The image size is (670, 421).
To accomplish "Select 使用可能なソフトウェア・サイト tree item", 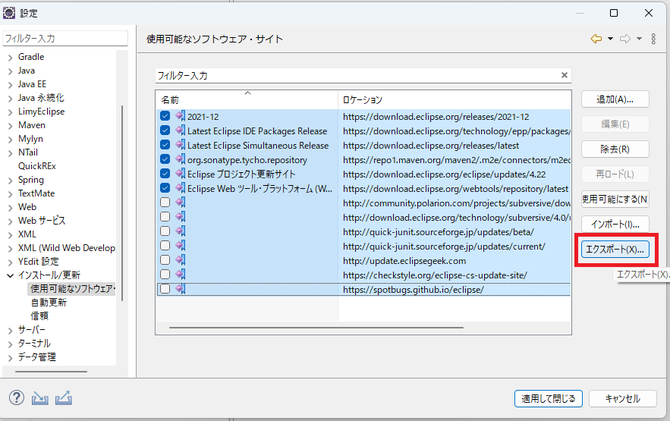I will 73,289.
